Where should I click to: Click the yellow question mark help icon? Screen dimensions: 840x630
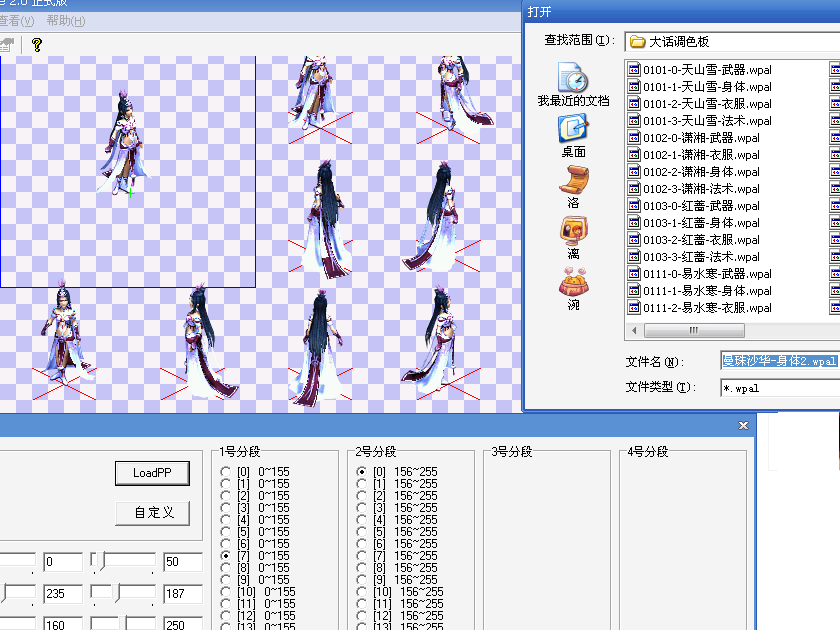click(37, 44)
